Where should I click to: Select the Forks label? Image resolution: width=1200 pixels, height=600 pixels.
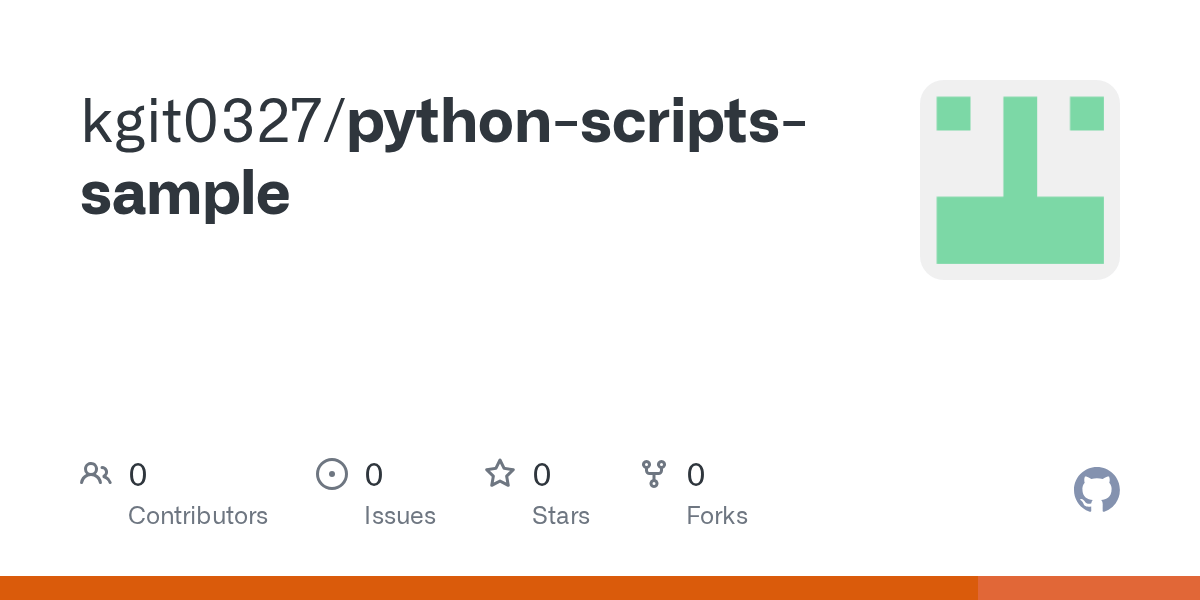click(x=717, y=516)
